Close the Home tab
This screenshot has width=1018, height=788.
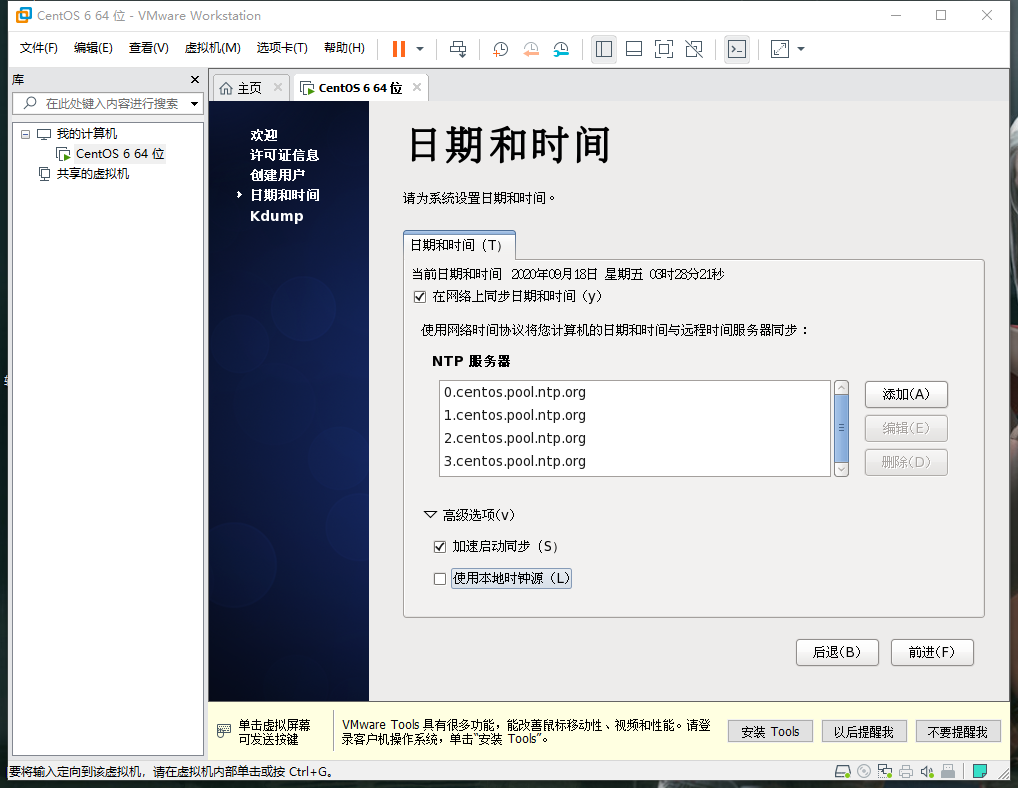coord(278,87)
